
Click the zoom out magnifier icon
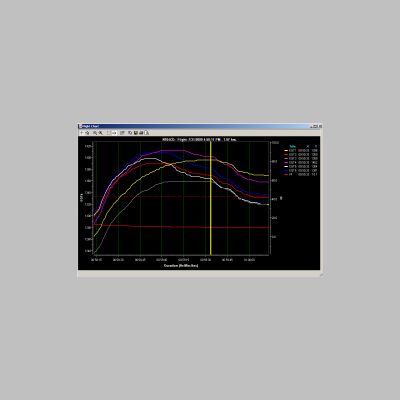[x=100, y=133]
